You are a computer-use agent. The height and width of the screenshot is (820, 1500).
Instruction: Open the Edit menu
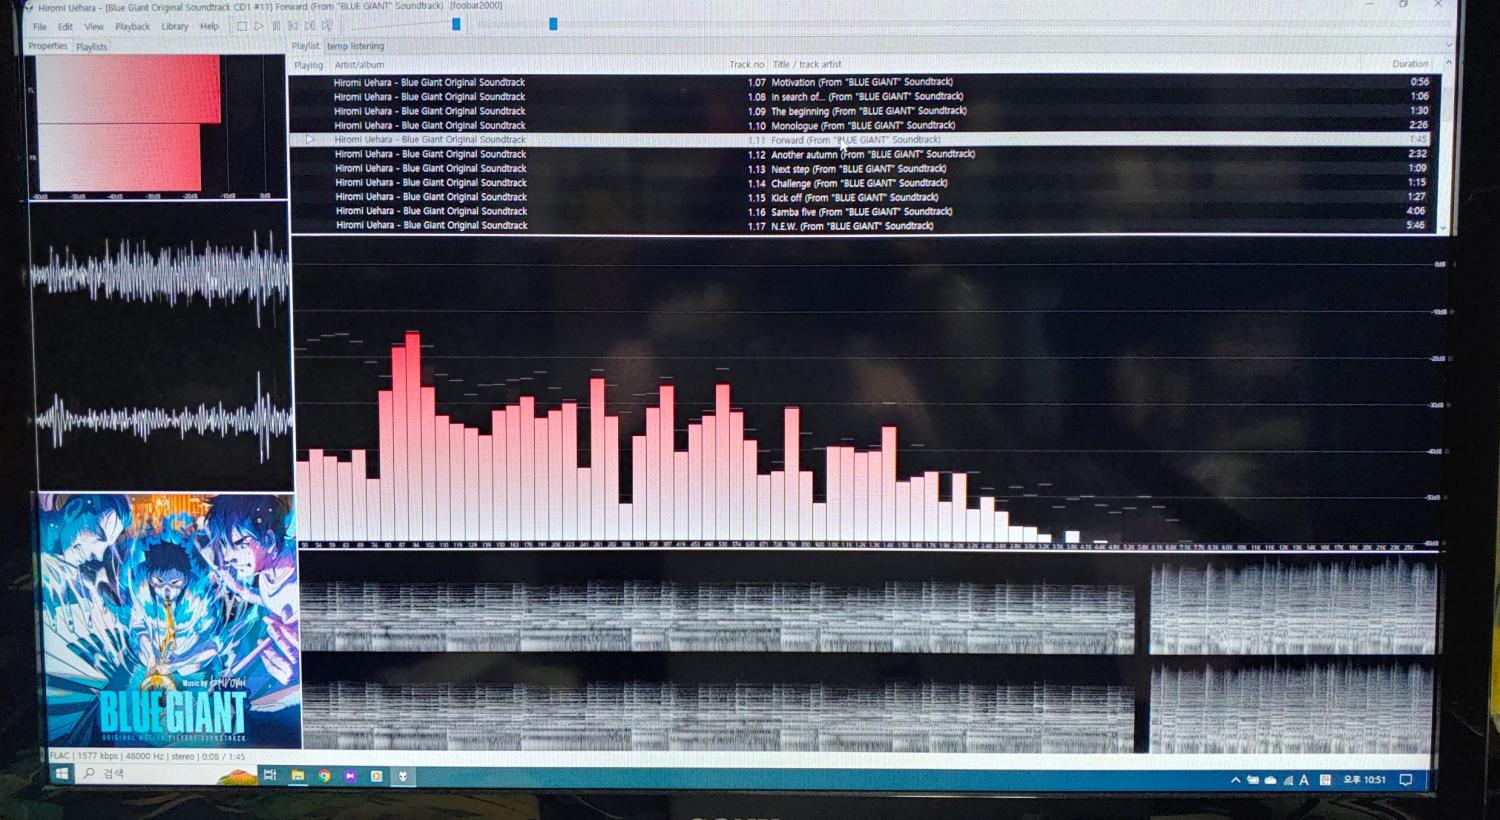pyautogui.click(x=65, y=27)
